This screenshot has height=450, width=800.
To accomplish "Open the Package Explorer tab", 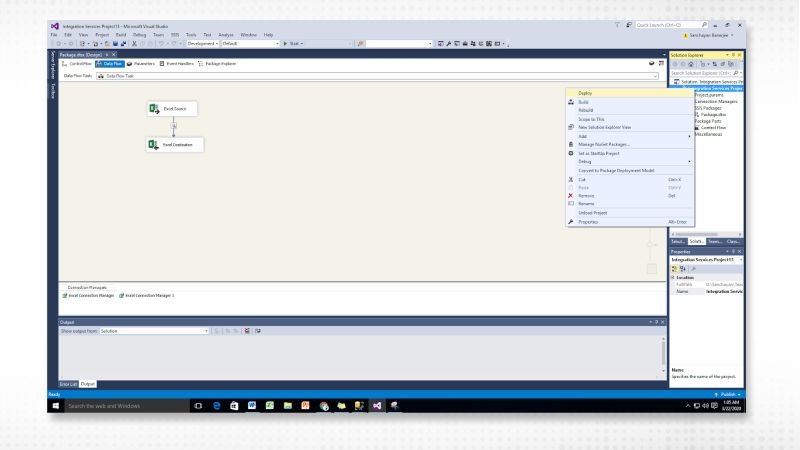I will (x=217, y=64).
